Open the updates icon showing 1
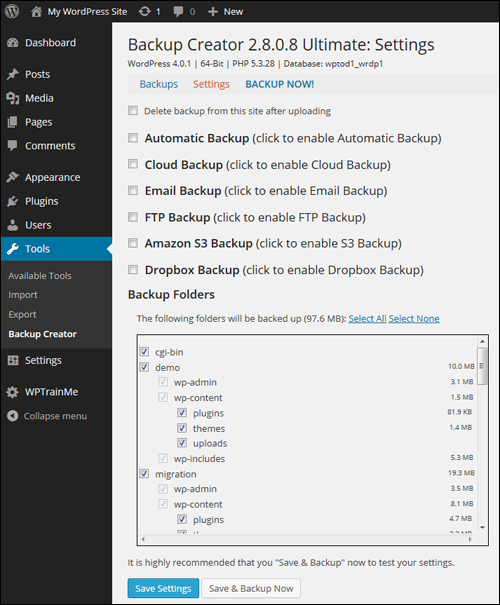Screen dimensions: 500x605 coord(144,12)
